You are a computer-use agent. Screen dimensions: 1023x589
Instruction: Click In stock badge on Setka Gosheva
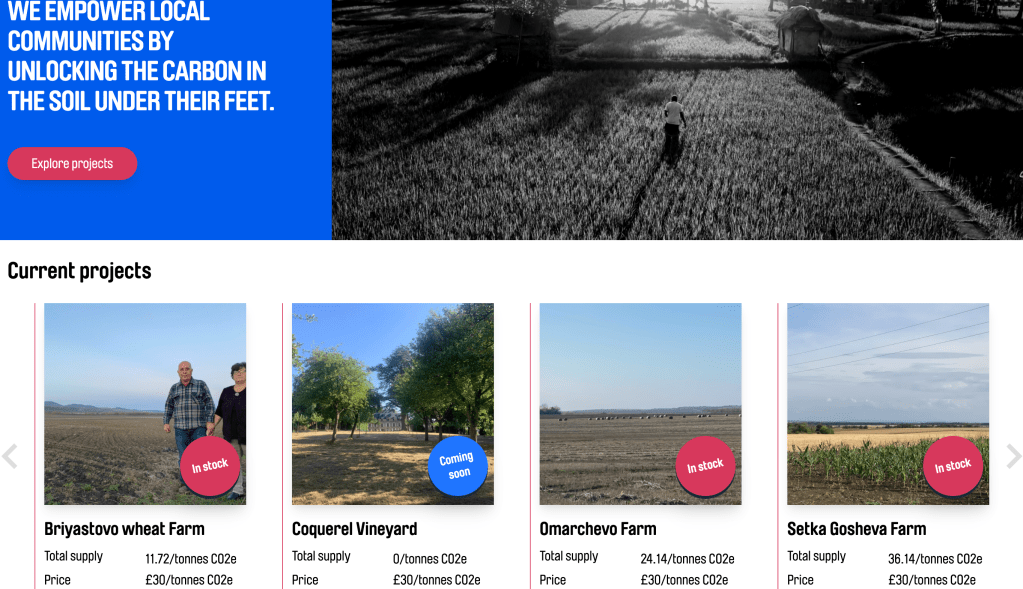coord(953,466)
